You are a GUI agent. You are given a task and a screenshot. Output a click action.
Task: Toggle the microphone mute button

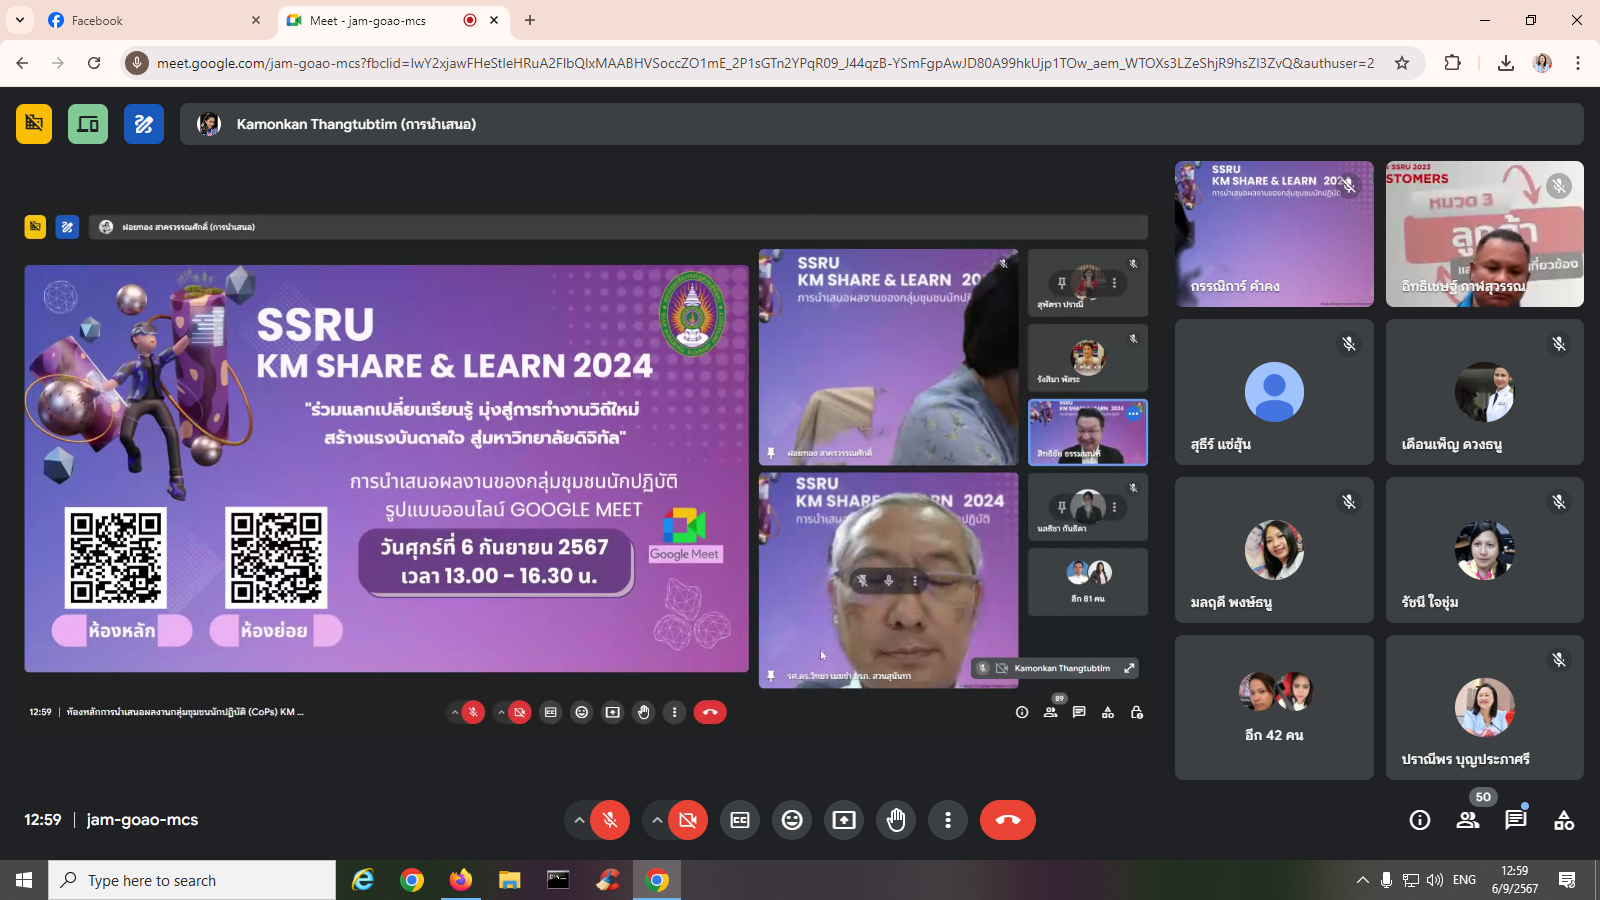[x=610, y=820]
